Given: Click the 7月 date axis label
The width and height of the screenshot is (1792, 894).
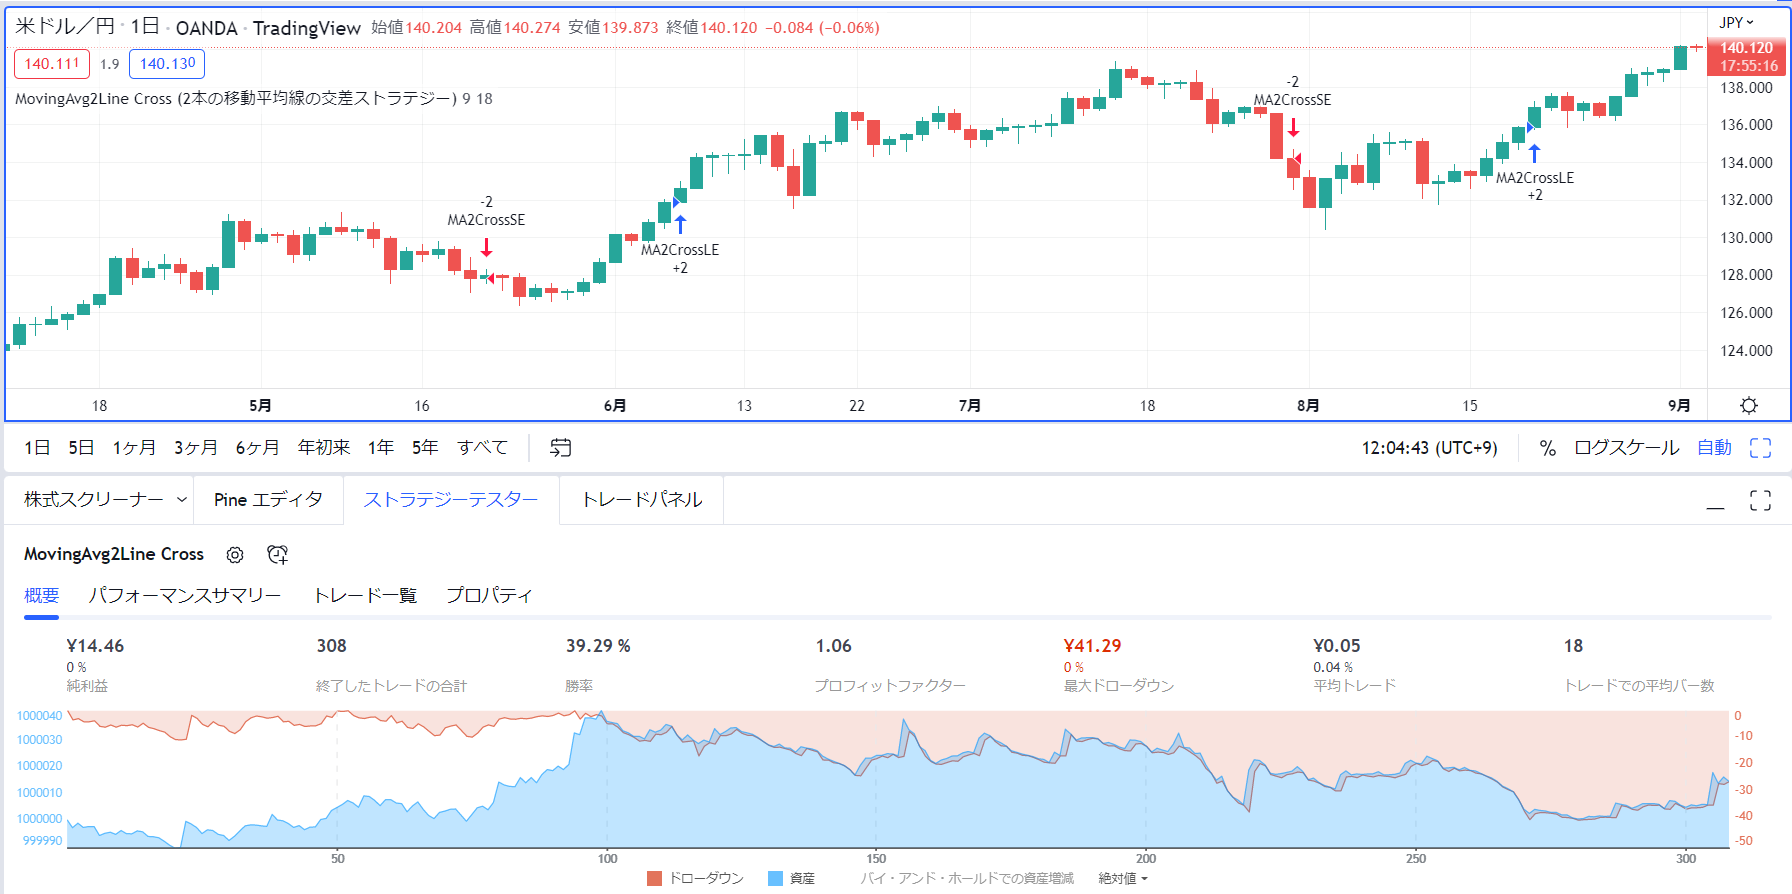Looking at the screenshot, I should click(969, 405).
